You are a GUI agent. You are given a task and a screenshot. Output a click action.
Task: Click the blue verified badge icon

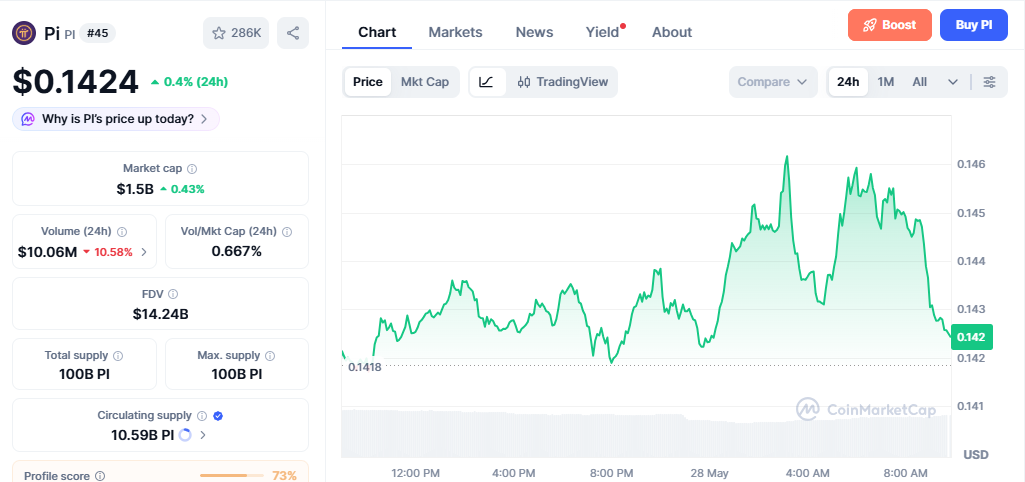218,415
